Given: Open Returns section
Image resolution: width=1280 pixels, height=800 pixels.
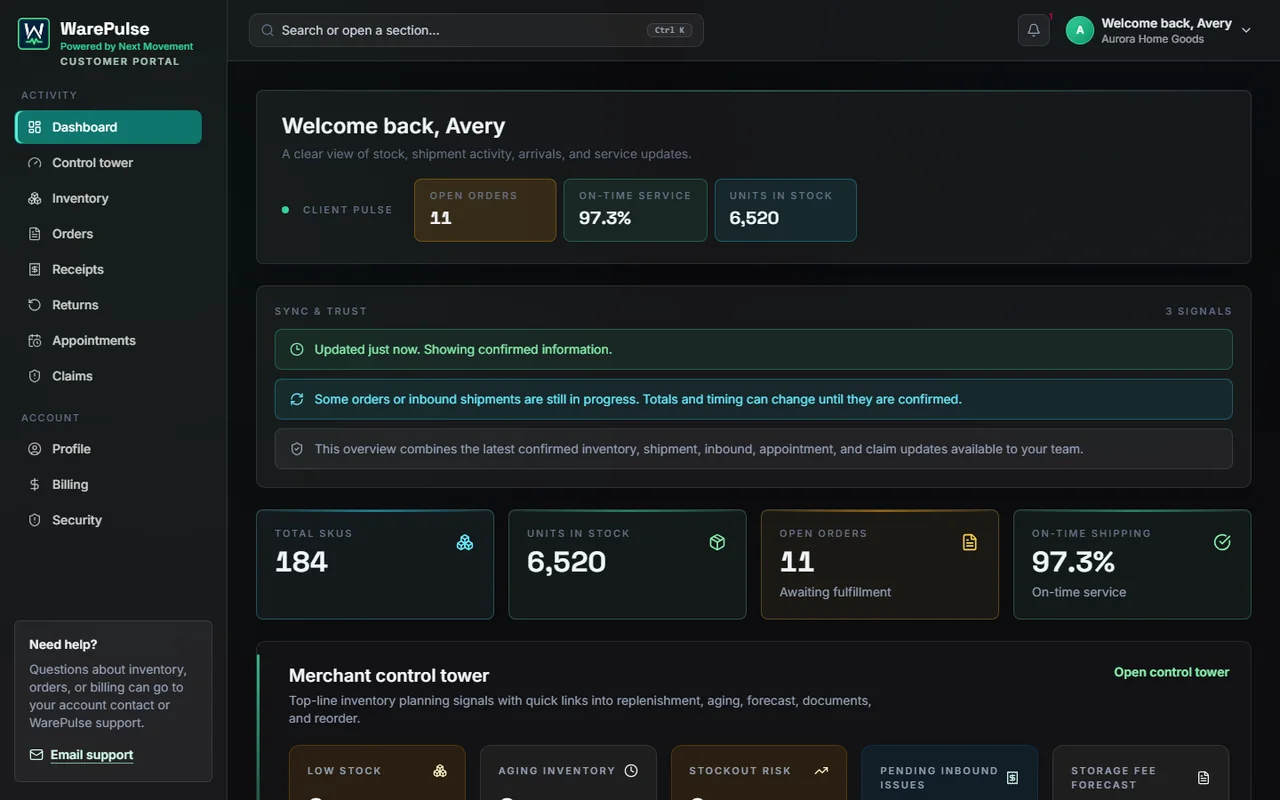Looking at the screenshot, I should 109,305.
